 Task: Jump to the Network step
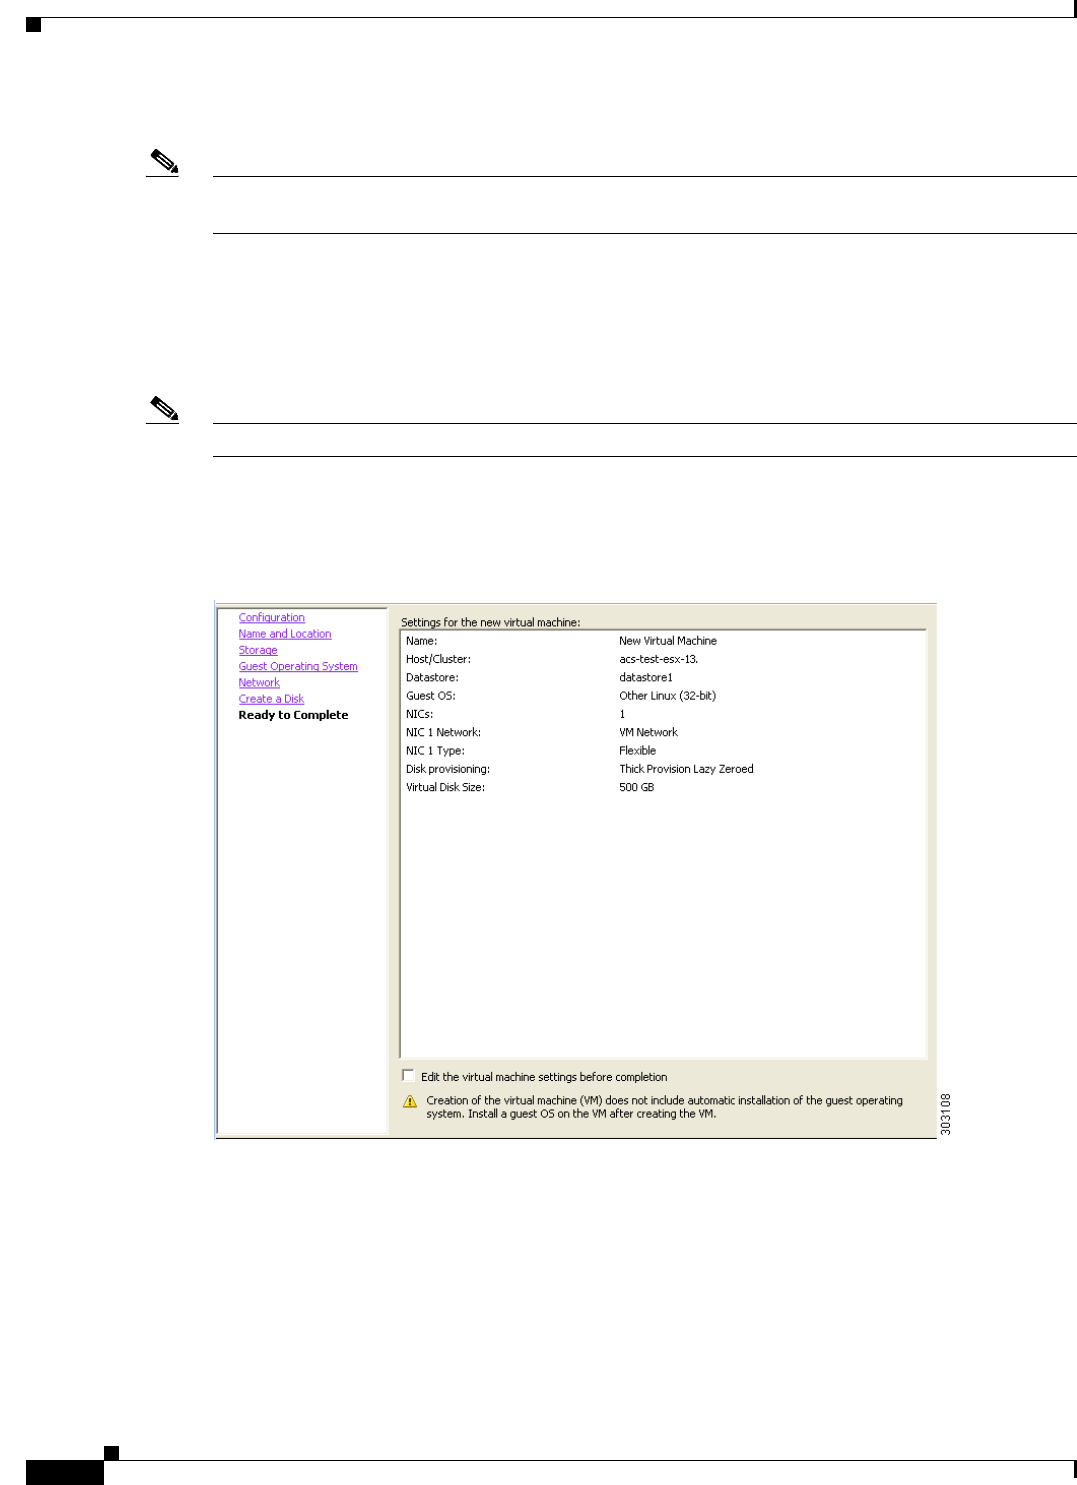point(258,683)
